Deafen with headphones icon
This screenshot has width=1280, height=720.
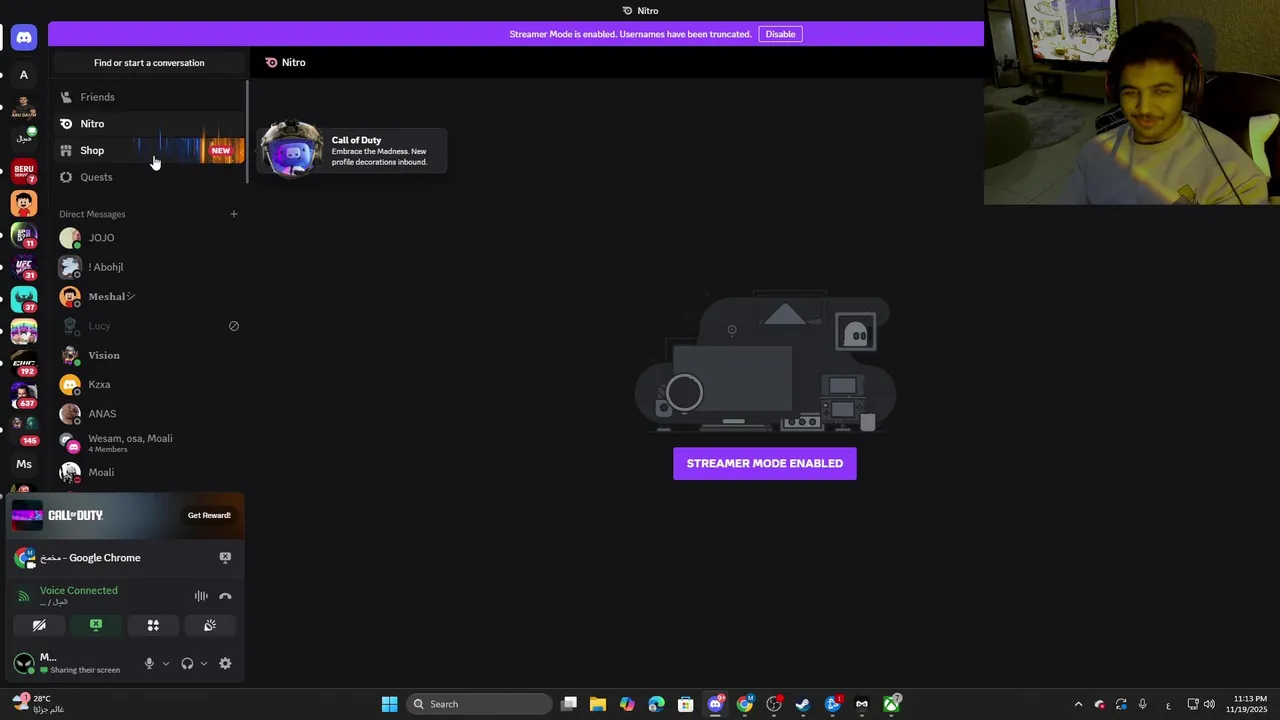(x=187, y=664)
